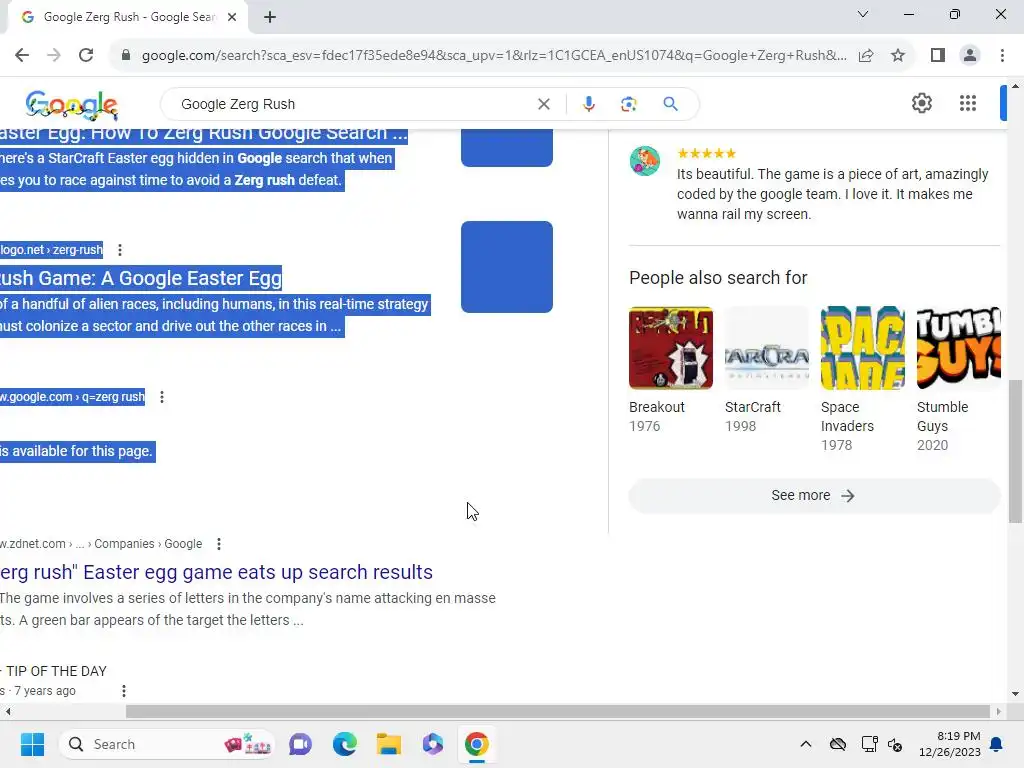This screenshot has width=1024, height=768.
Task: Bookmark this page with star icon
Action: [898, 56]
